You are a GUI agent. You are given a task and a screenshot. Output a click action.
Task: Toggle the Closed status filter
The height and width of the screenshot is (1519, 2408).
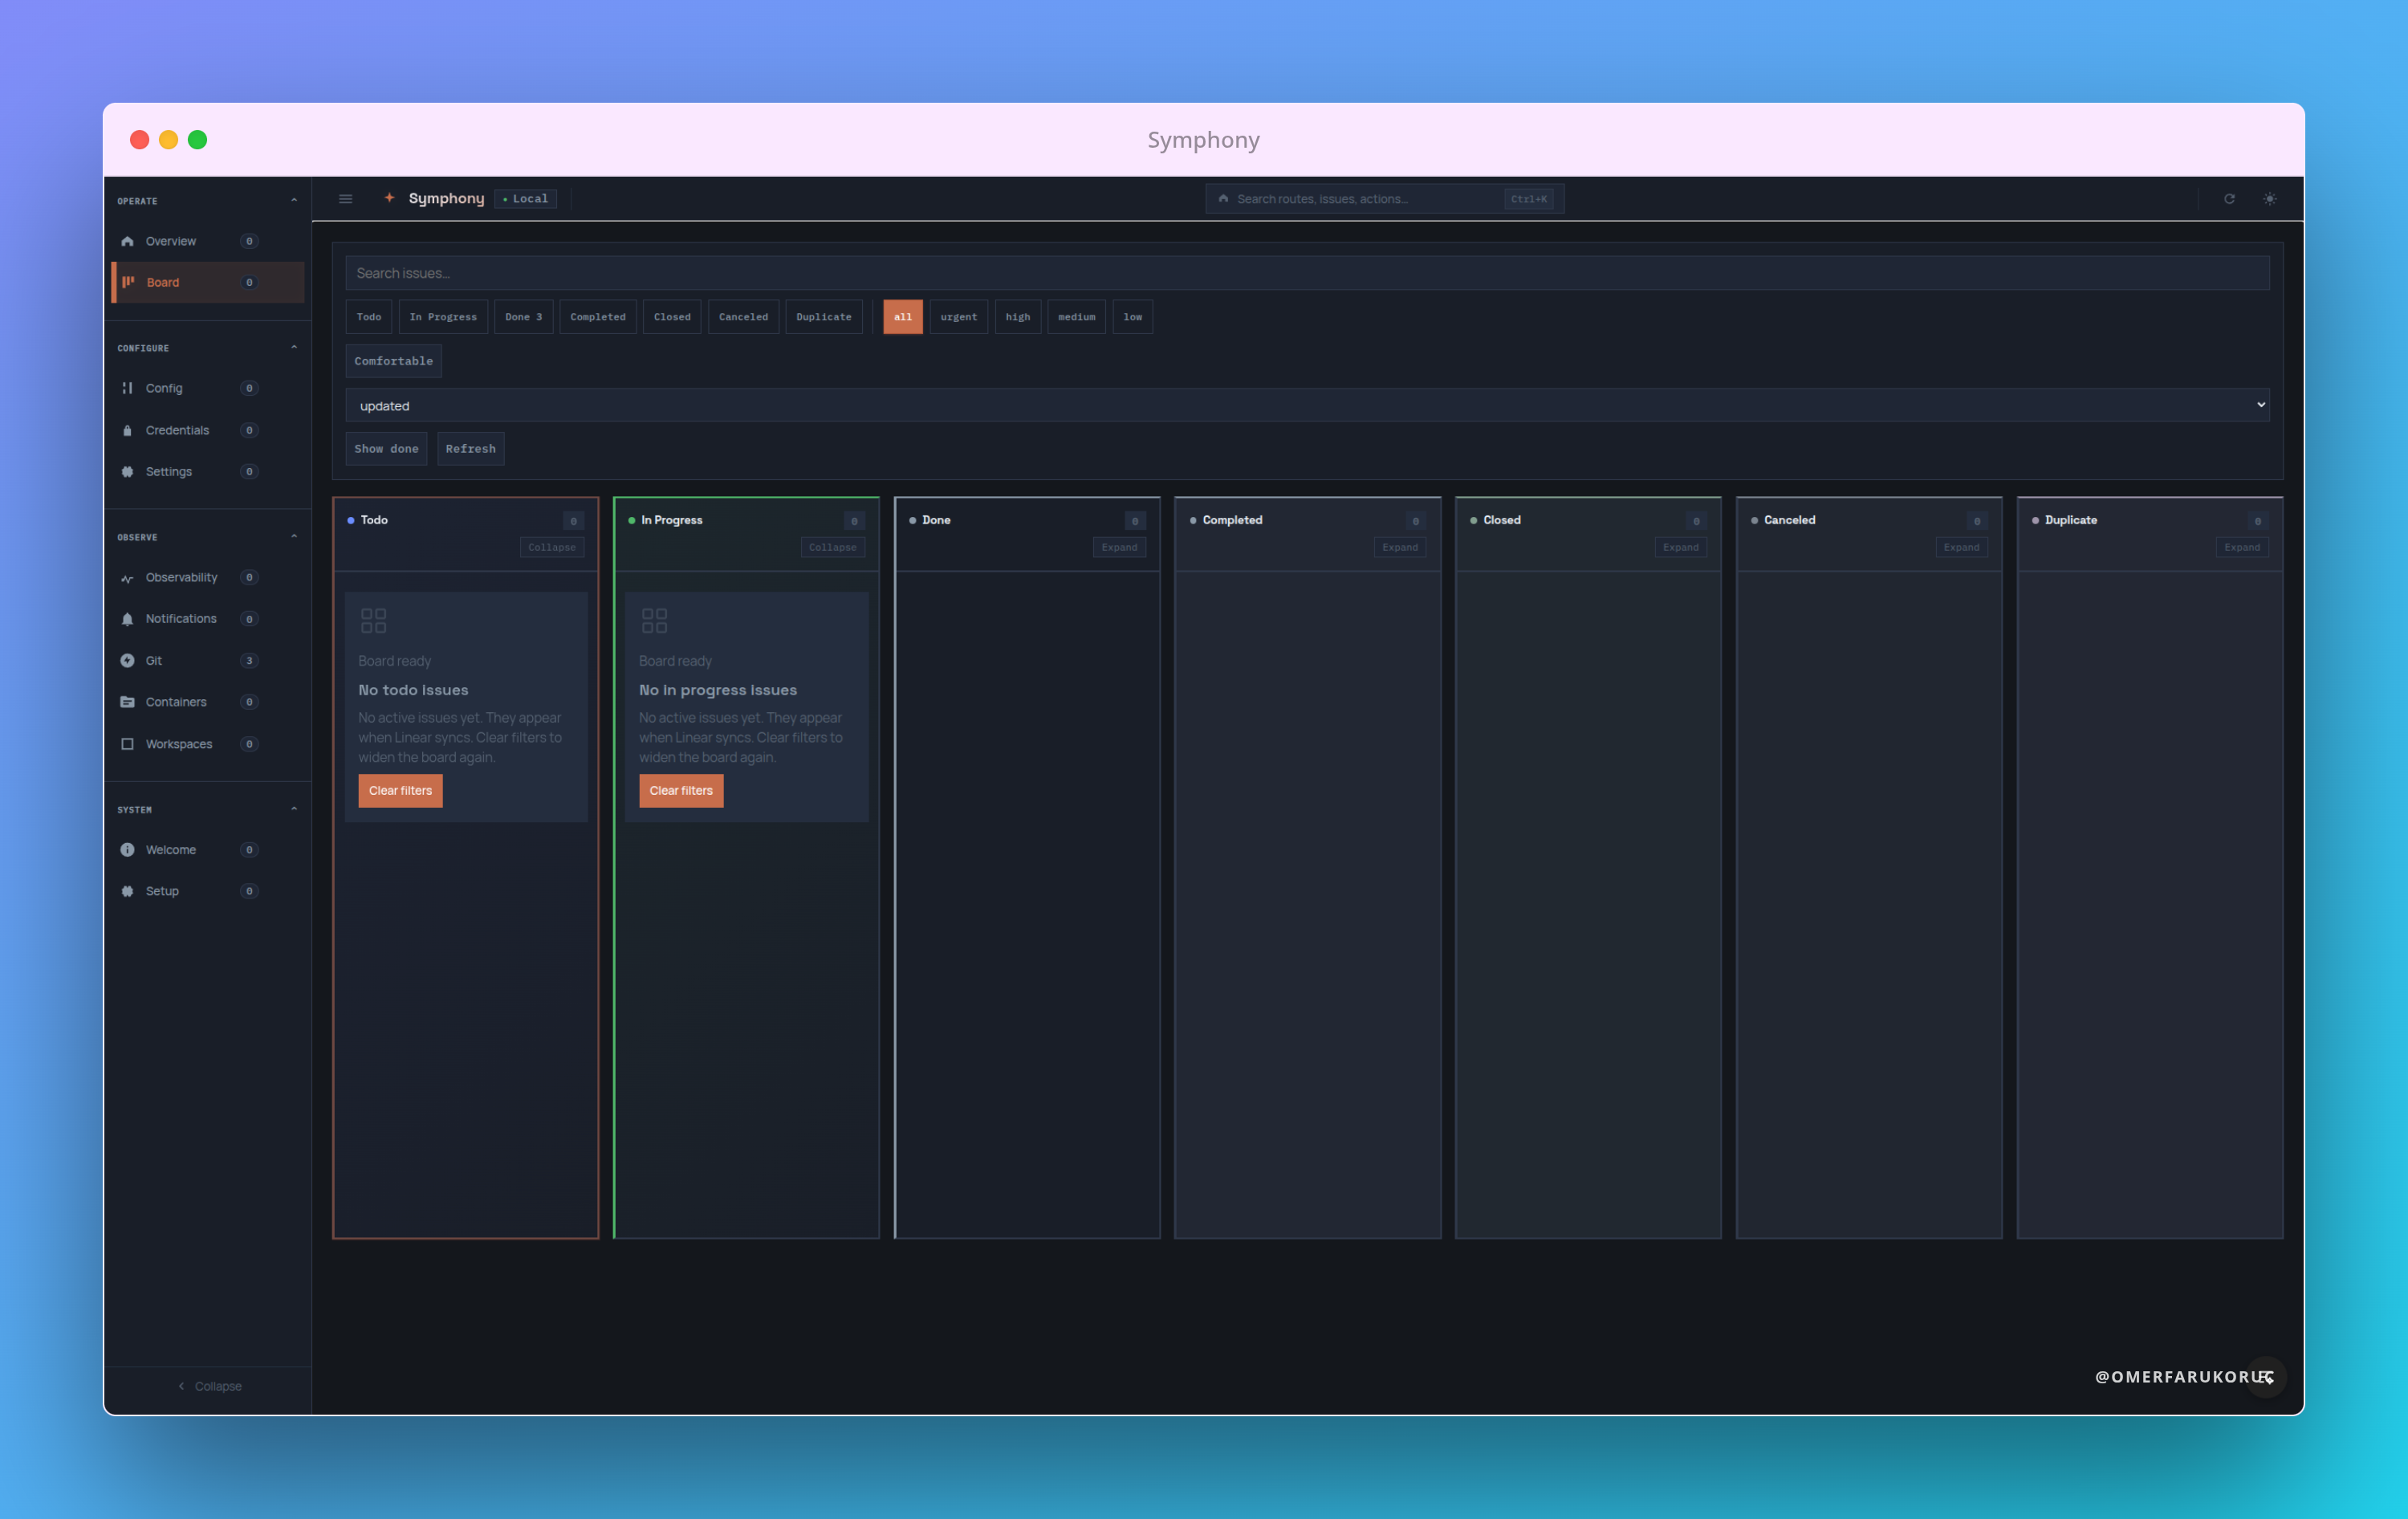tap(672, 317)
